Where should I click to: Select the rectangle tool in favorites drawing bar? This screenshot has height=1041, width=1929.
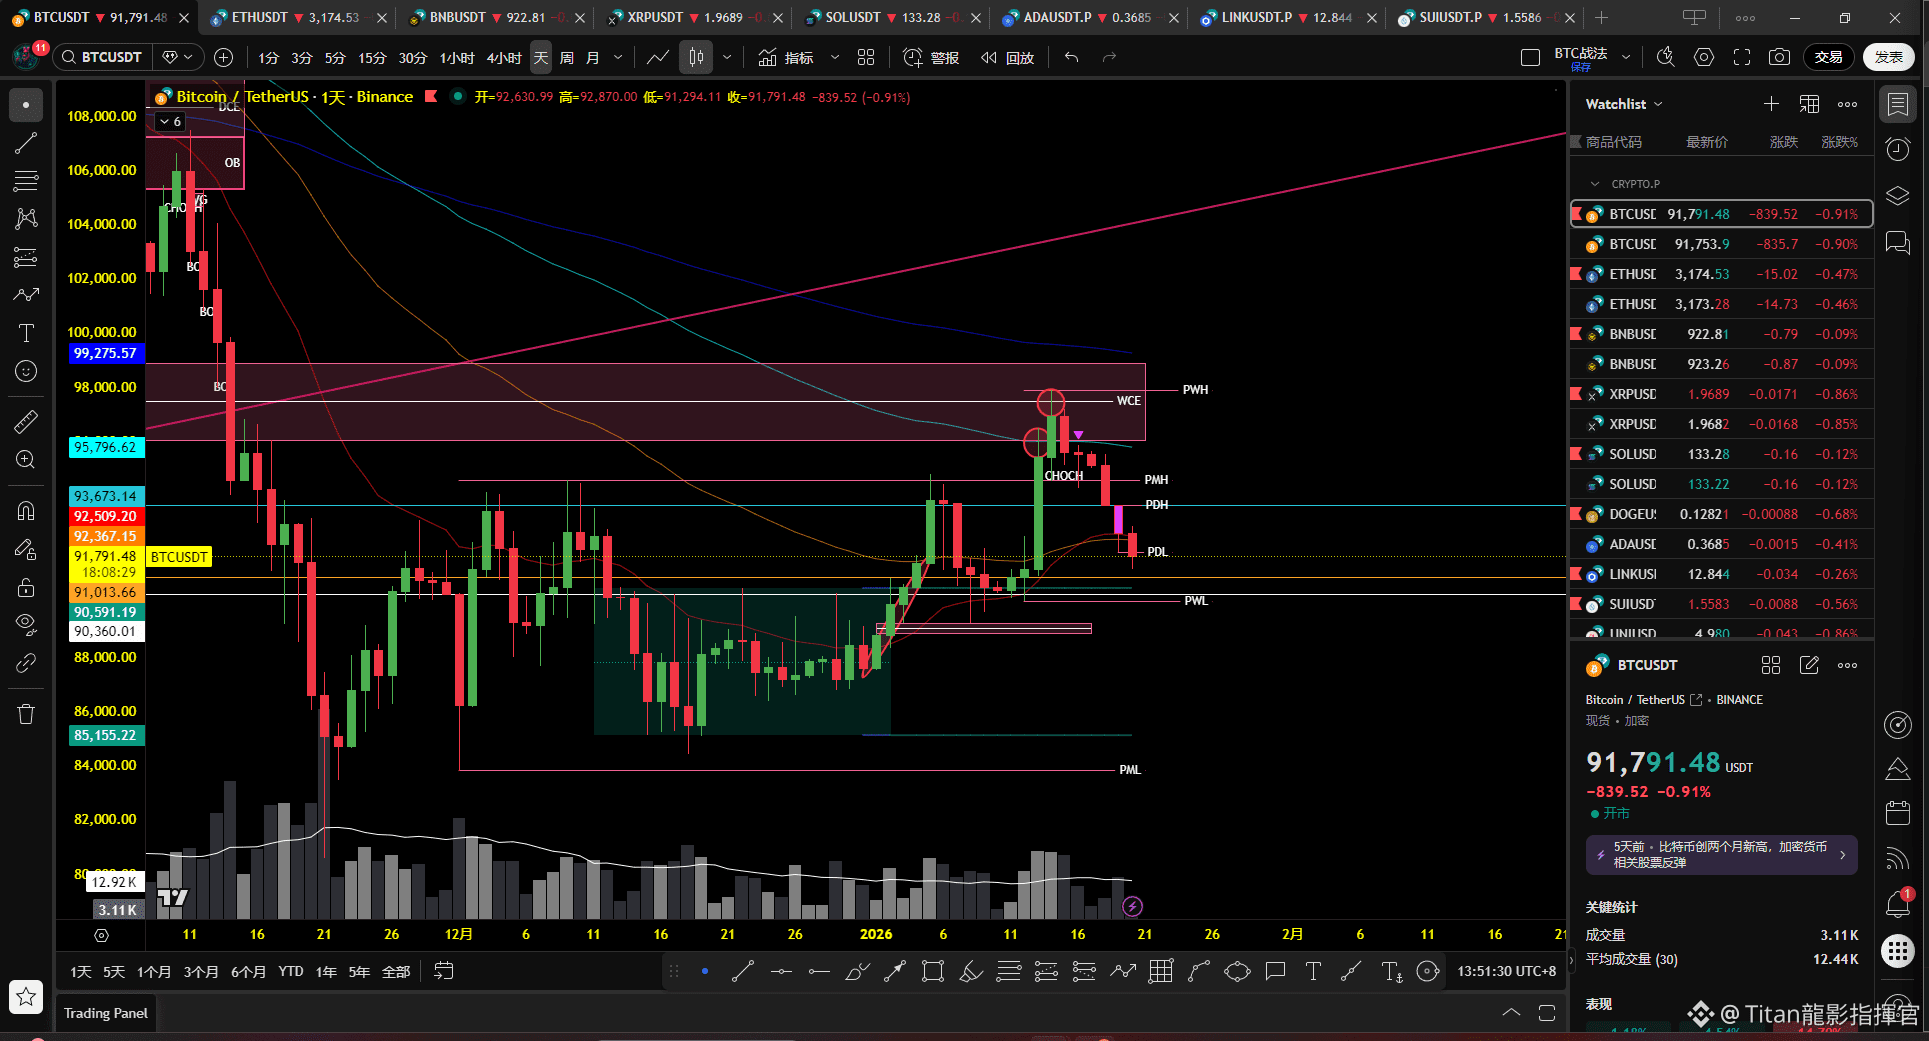(x=932, y=971)
